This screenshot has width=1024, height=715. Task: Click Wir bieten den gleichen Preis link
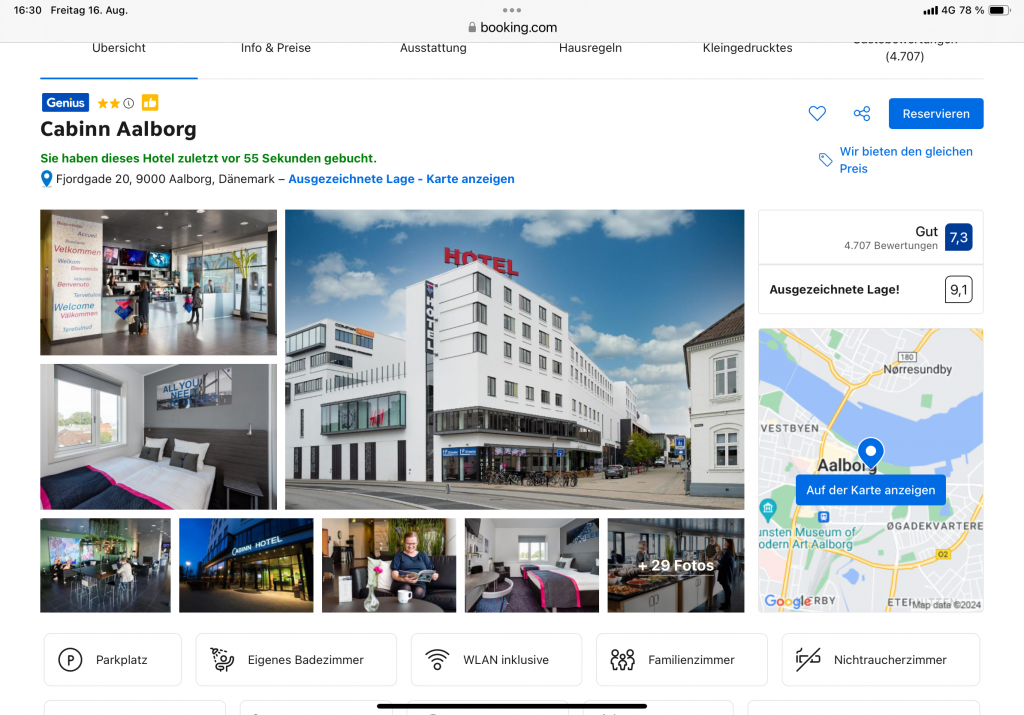(906, 160)
